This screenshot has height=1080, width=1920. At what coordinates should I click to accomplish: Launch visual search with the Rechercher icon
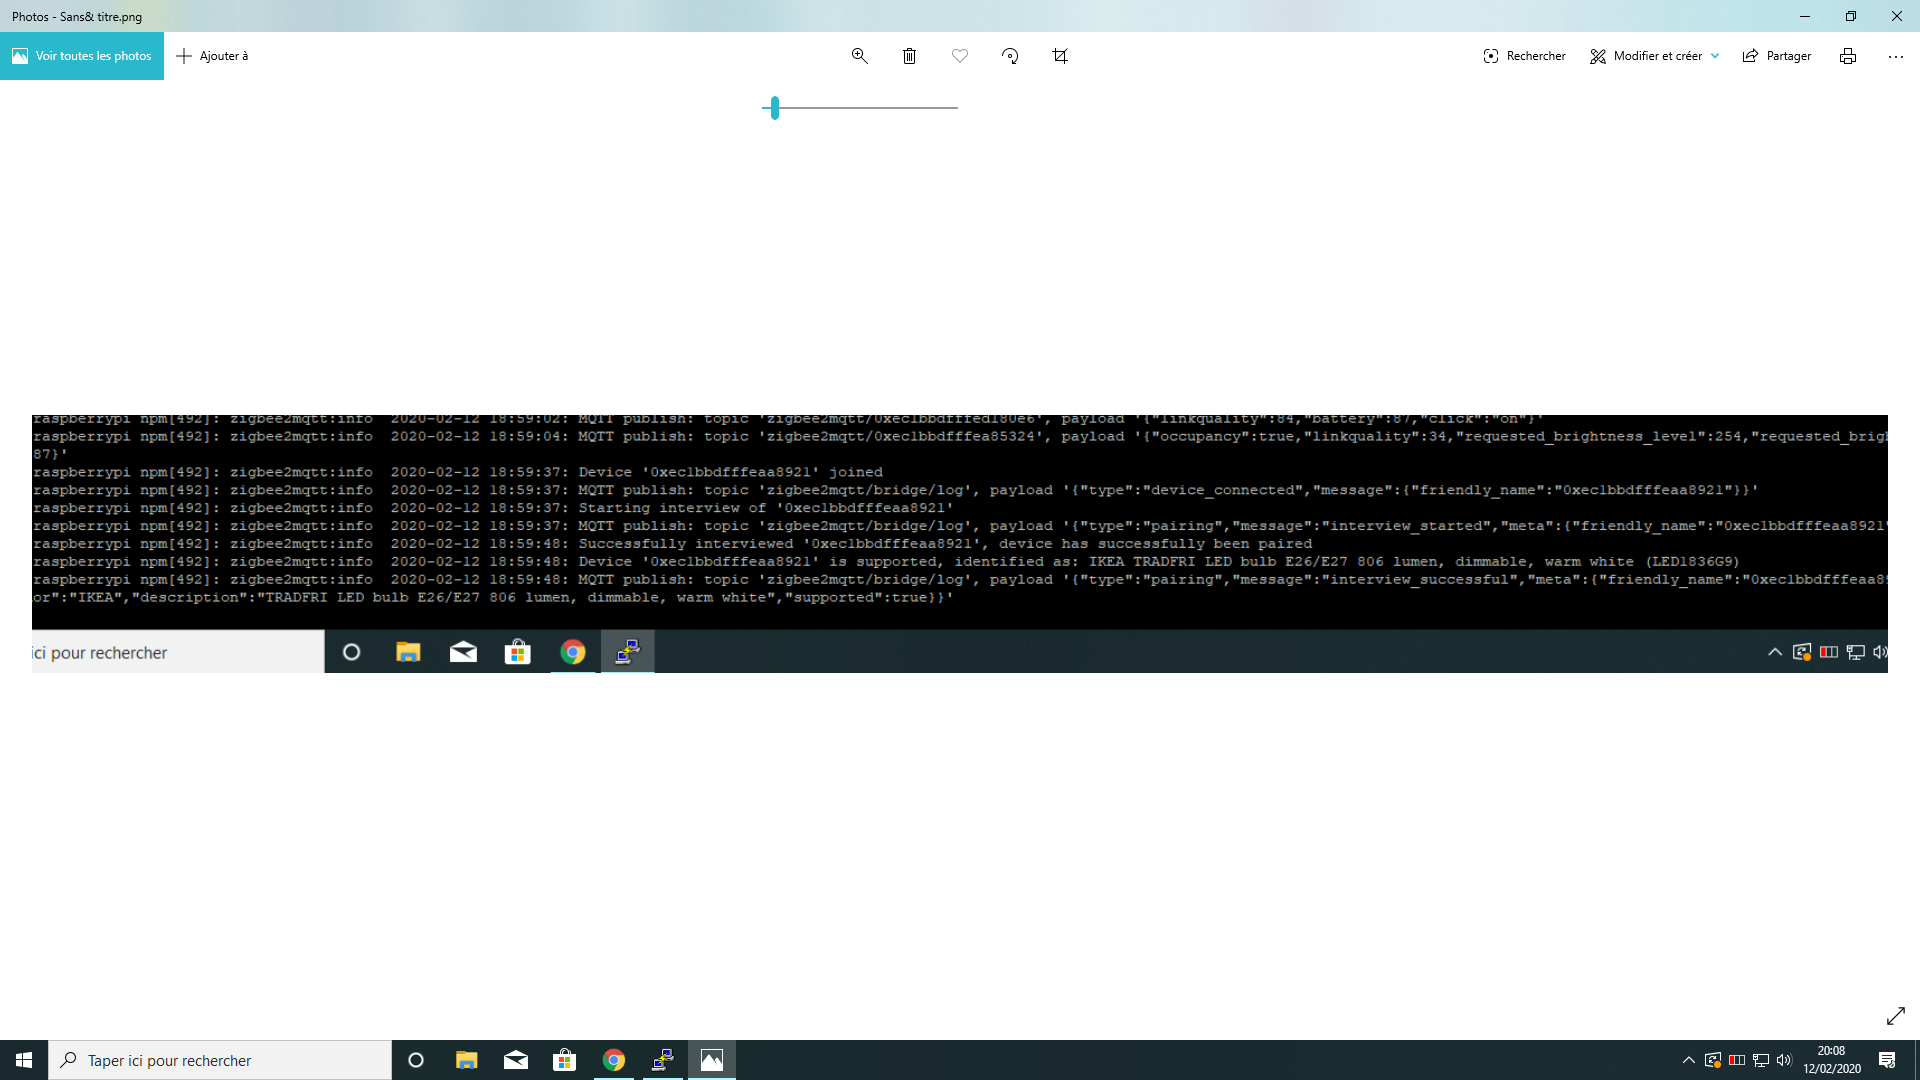point(1523,56)
